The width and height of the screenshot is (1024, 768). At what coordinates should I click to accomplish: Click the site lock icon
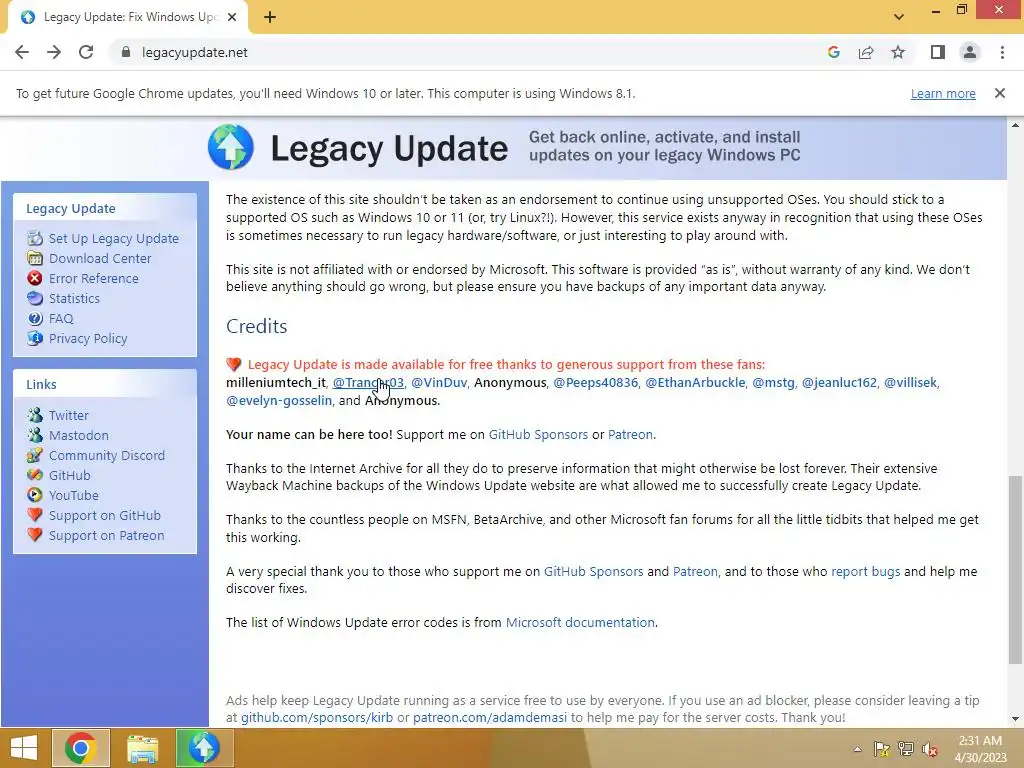click(x=126, y=52)
